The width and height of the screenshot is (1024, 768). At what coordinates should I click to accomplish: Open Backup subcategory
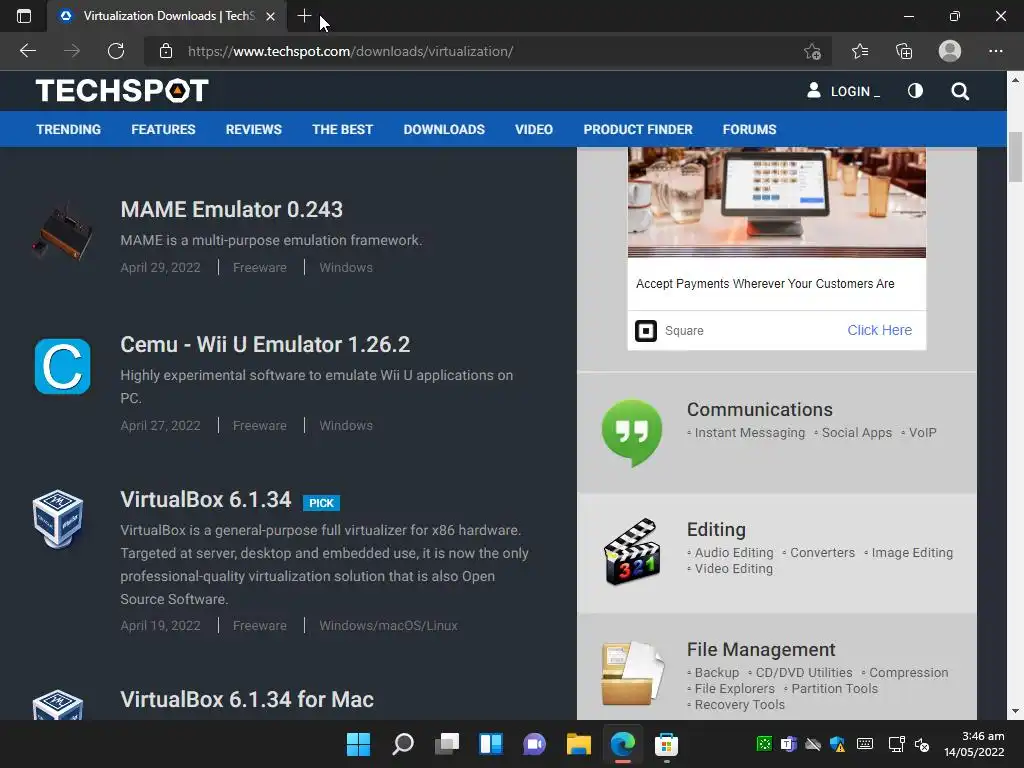coord(716,673)
